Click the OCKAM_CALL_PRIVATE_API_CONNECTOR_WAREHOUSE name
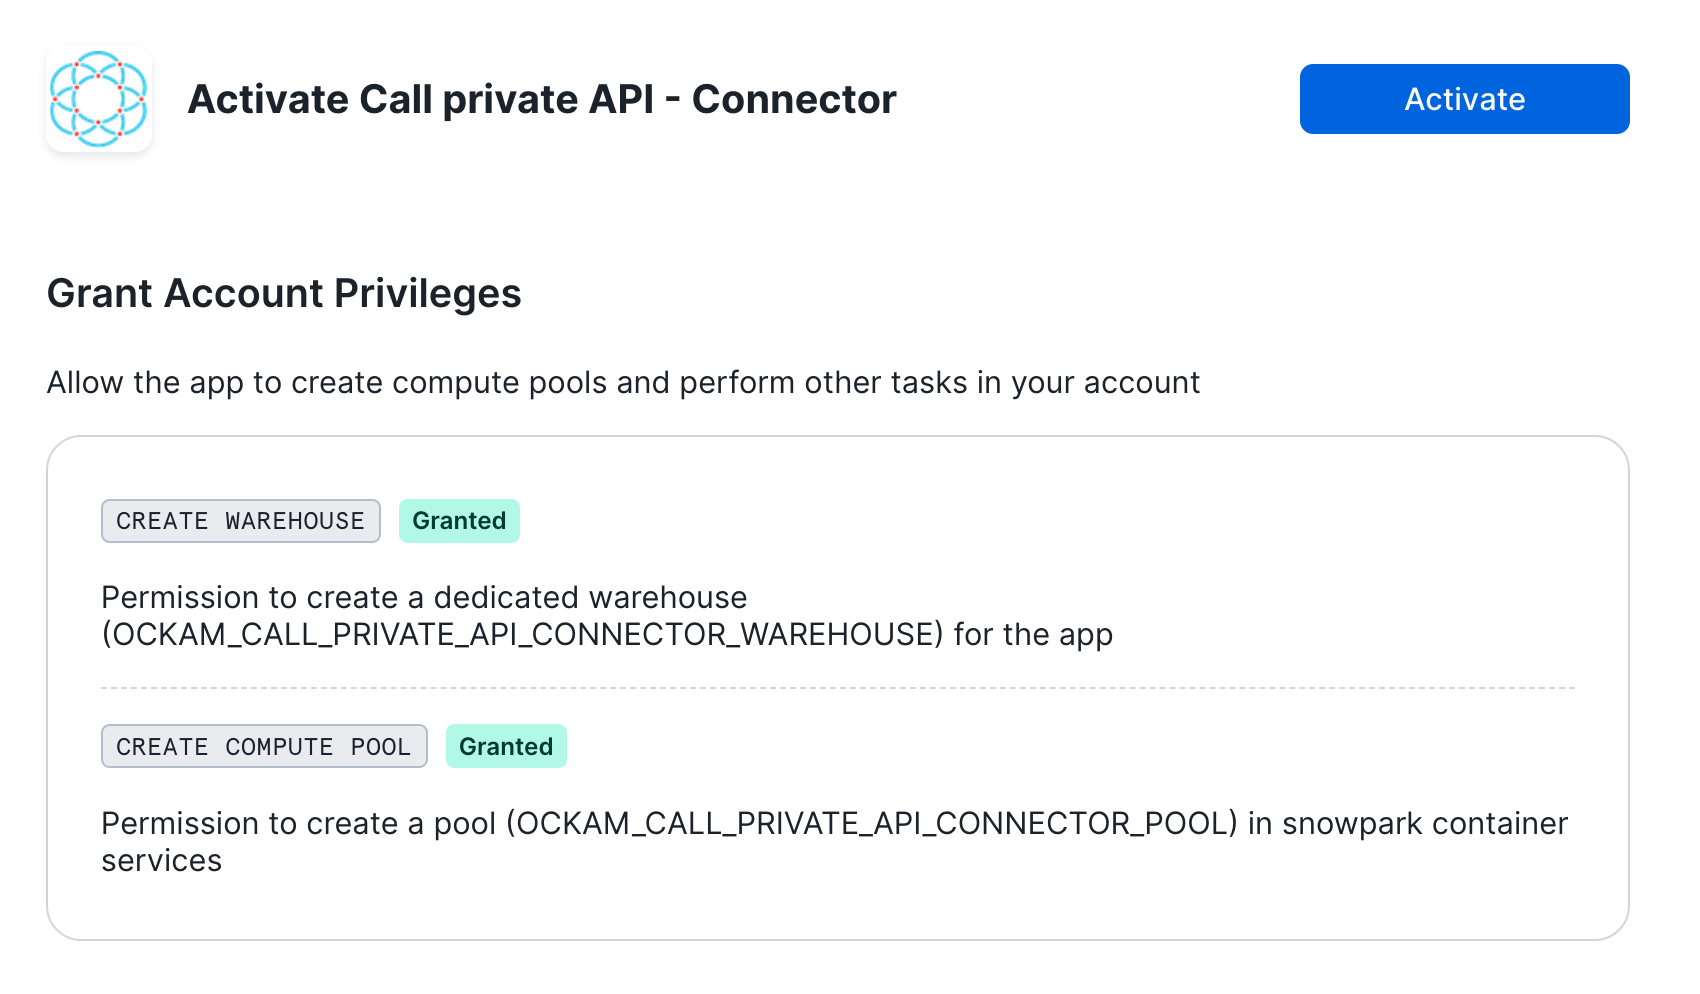The width and height of the screenshot is (1700, 994). coord(523,635)
